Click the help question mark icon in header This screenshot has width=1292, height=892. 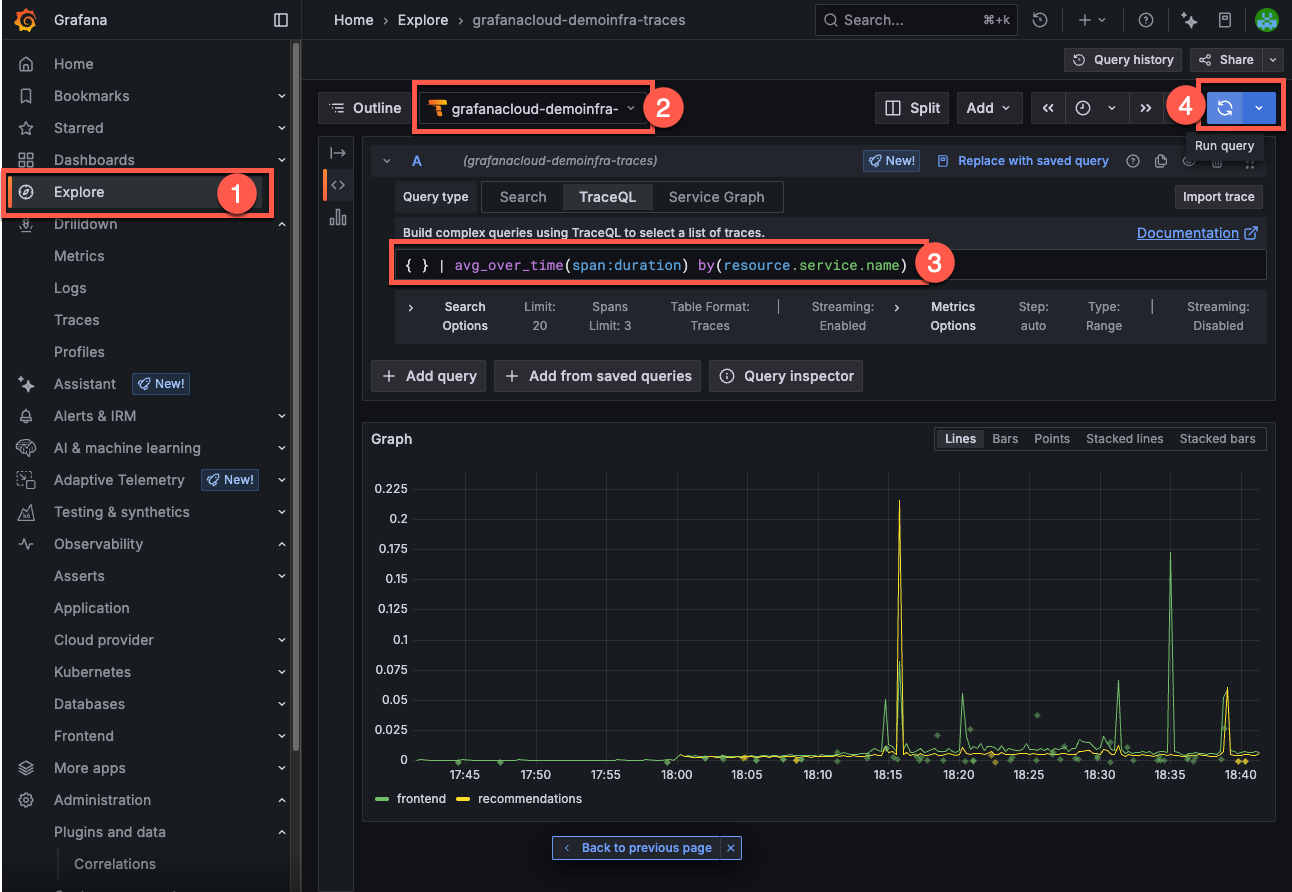(1146, 20)
